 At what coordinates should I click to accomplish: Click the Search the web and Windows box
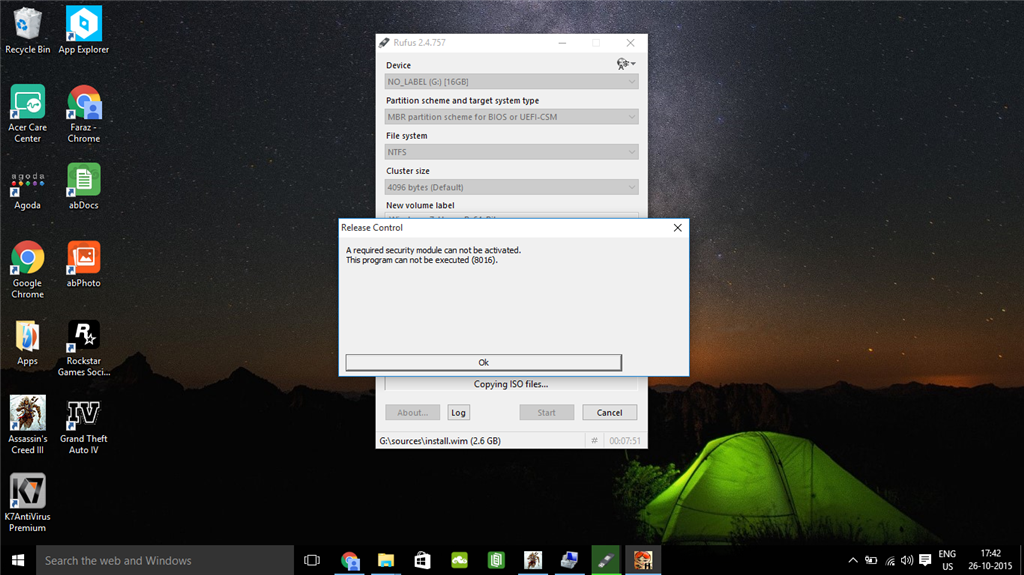click(165, 561)
